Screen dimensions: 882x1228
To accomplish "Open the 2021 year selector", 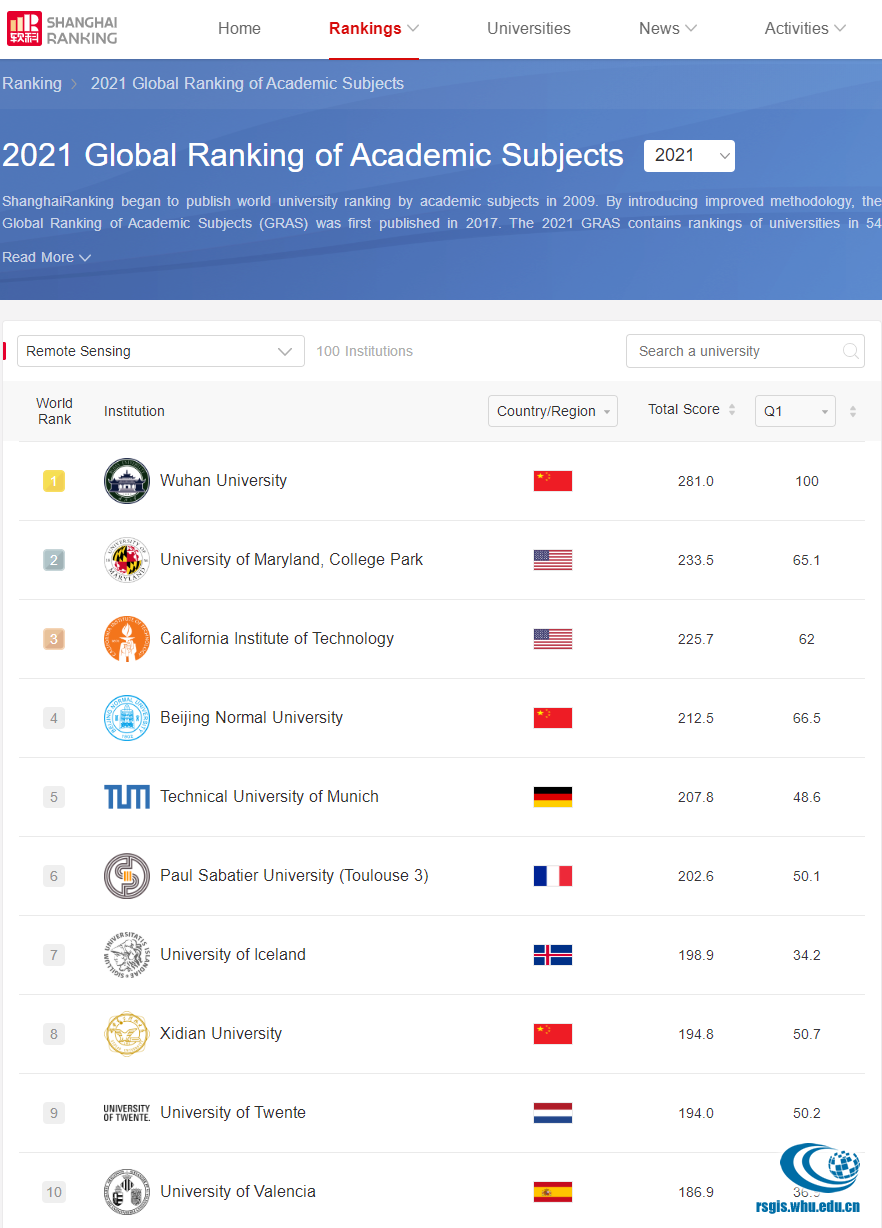I will 689,156.
